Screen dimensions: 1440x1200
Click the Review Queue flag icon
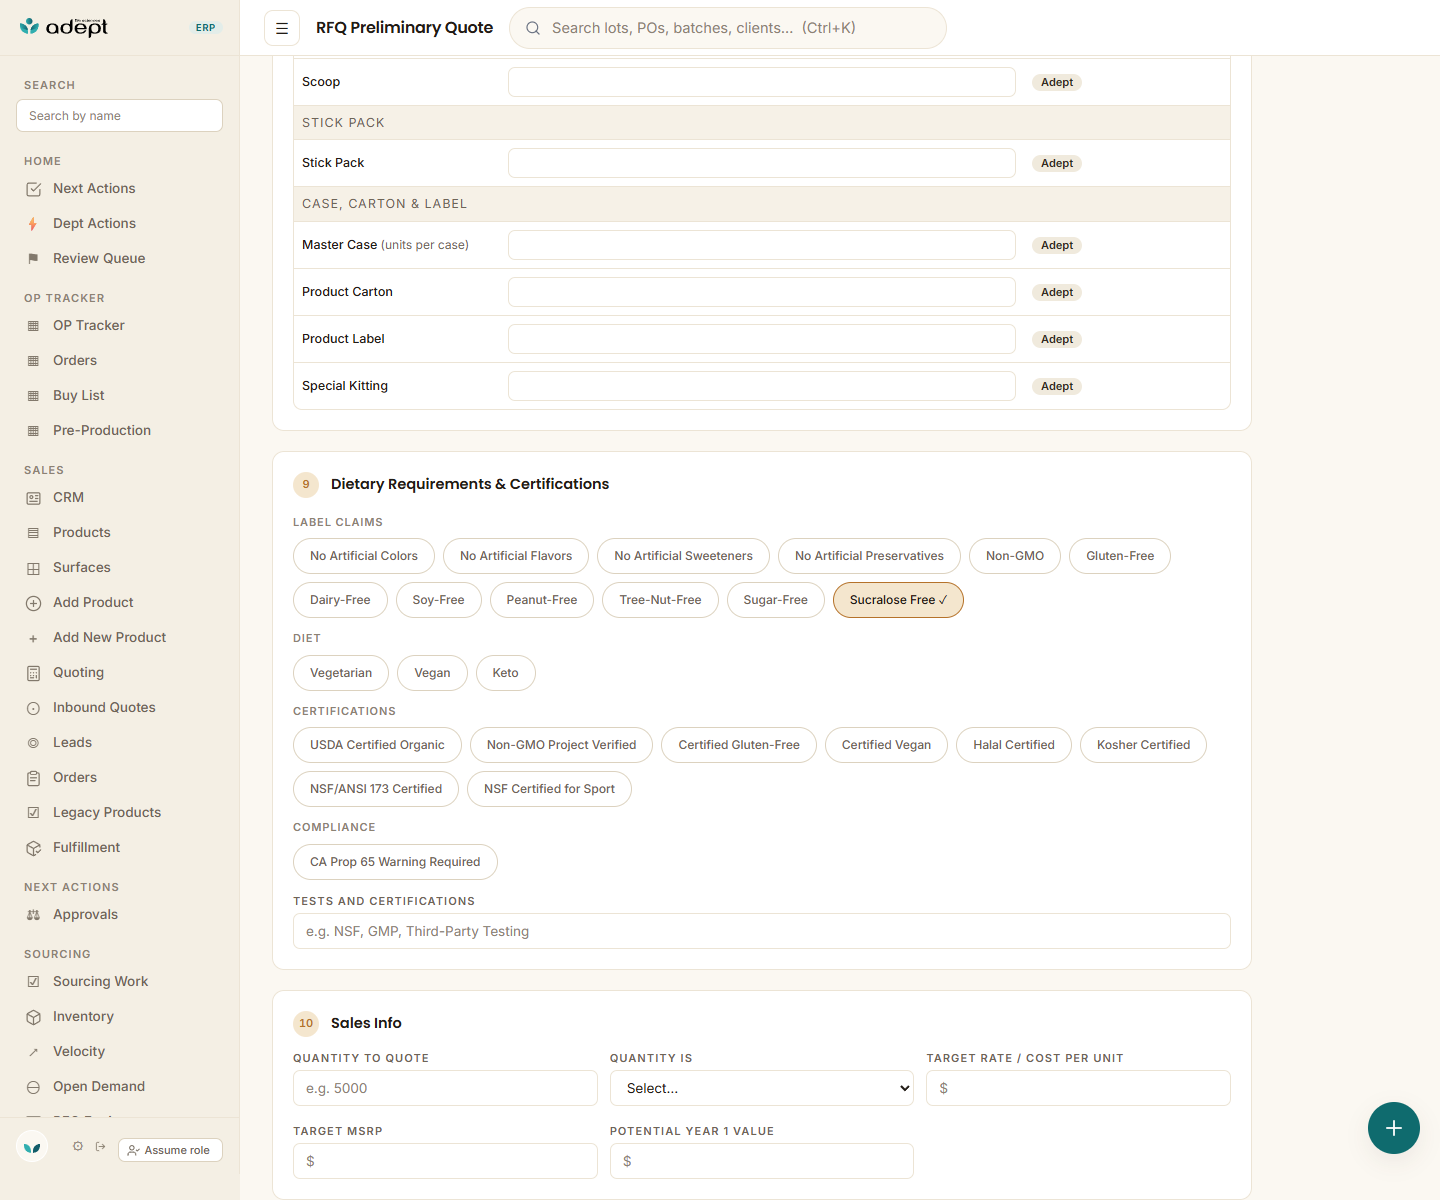pyautogui.click(x=33, y=259)
